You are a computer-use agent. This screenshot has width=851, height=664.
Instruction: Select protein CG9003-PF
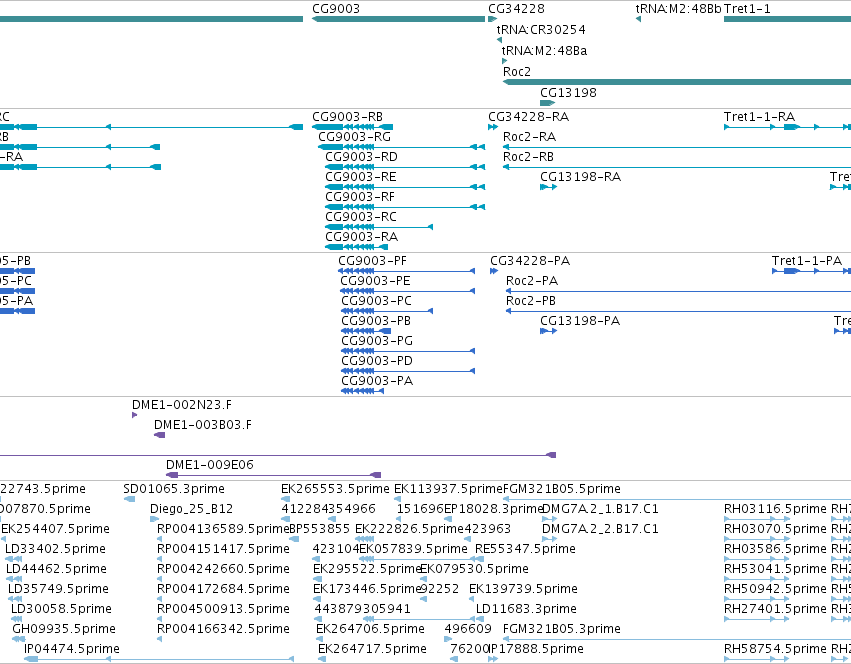click(x=372, y=261)
